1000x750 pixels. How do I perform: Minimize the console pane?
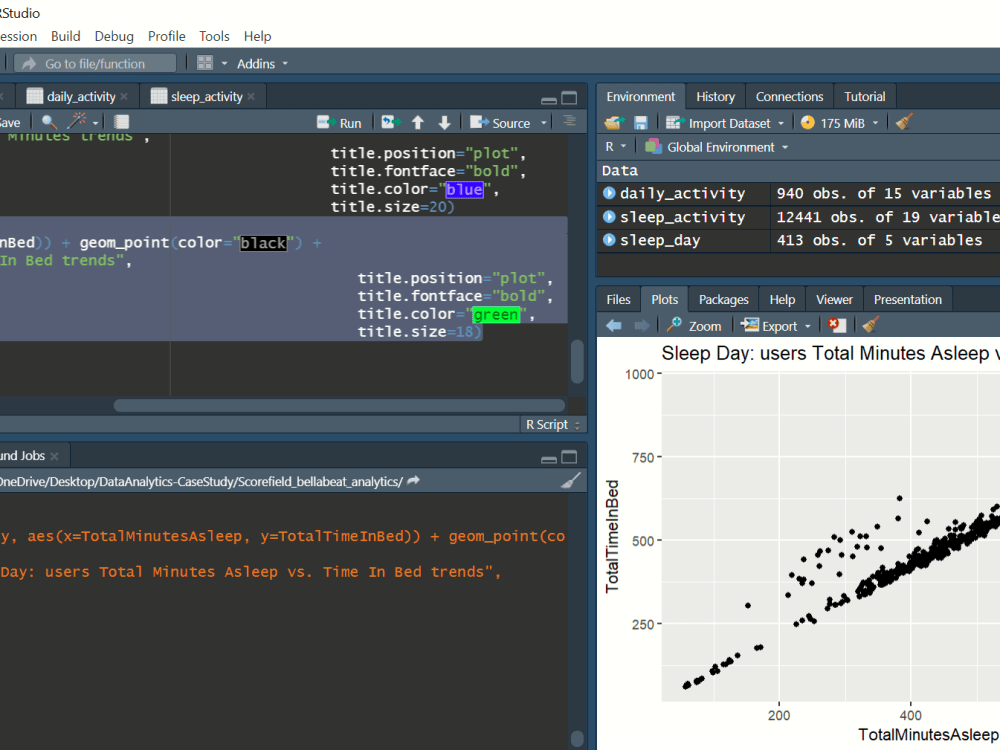548,458
